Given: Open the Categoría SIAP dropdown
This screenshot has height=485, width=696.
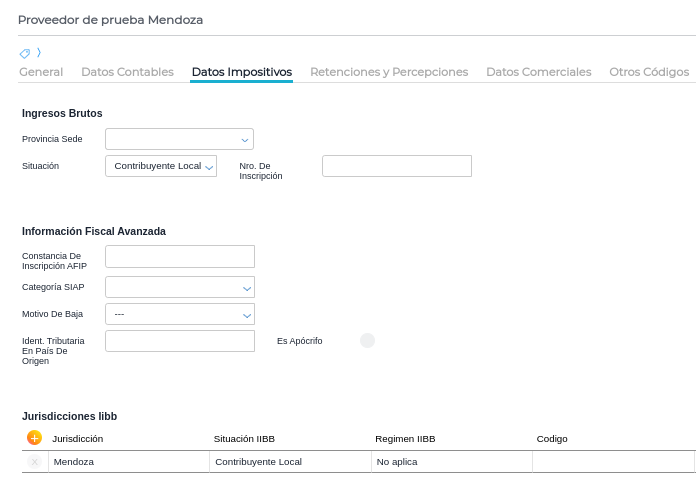Looking at the screenshot, I should pyautogui.click(x=180, y=288).
